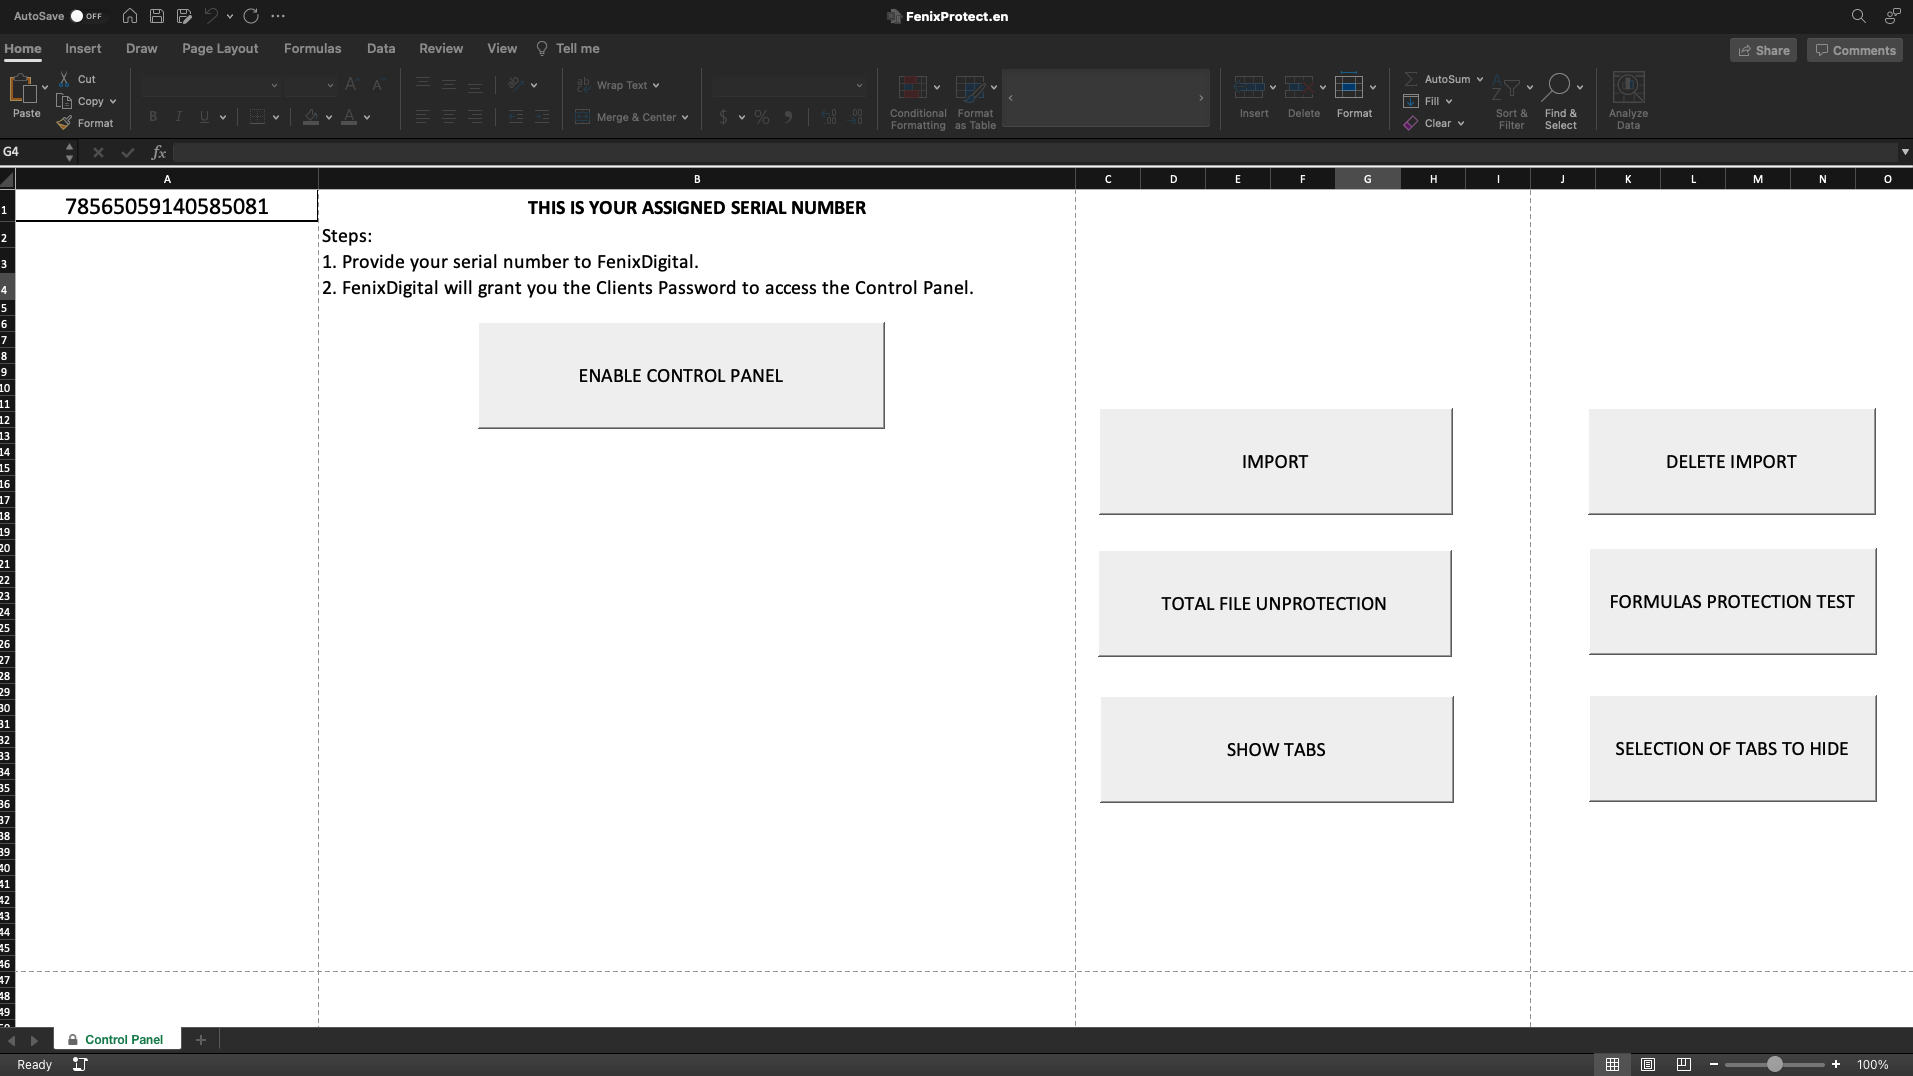Viewport: 1913px width, 1076px height.
Task: Switch to Normal view in status bar
Action: click(x=1612, y=1064)
